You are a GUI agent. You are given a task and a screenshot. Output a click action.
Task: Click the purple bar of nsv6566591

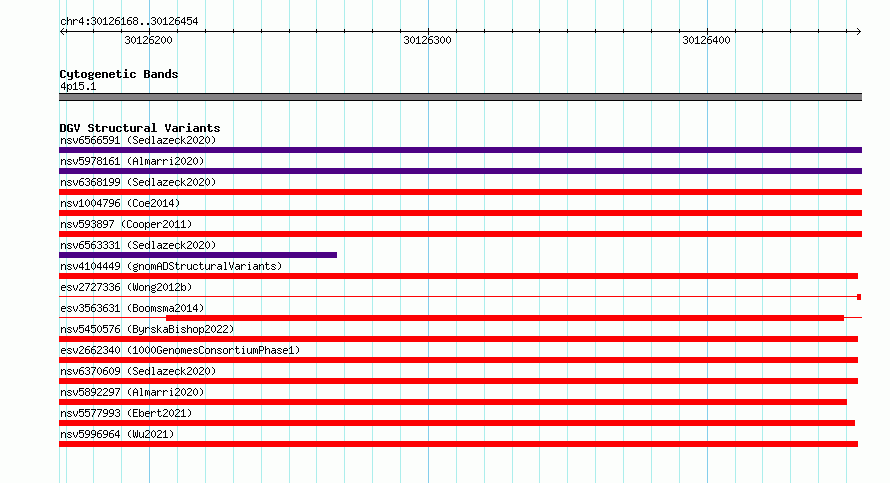460,150
